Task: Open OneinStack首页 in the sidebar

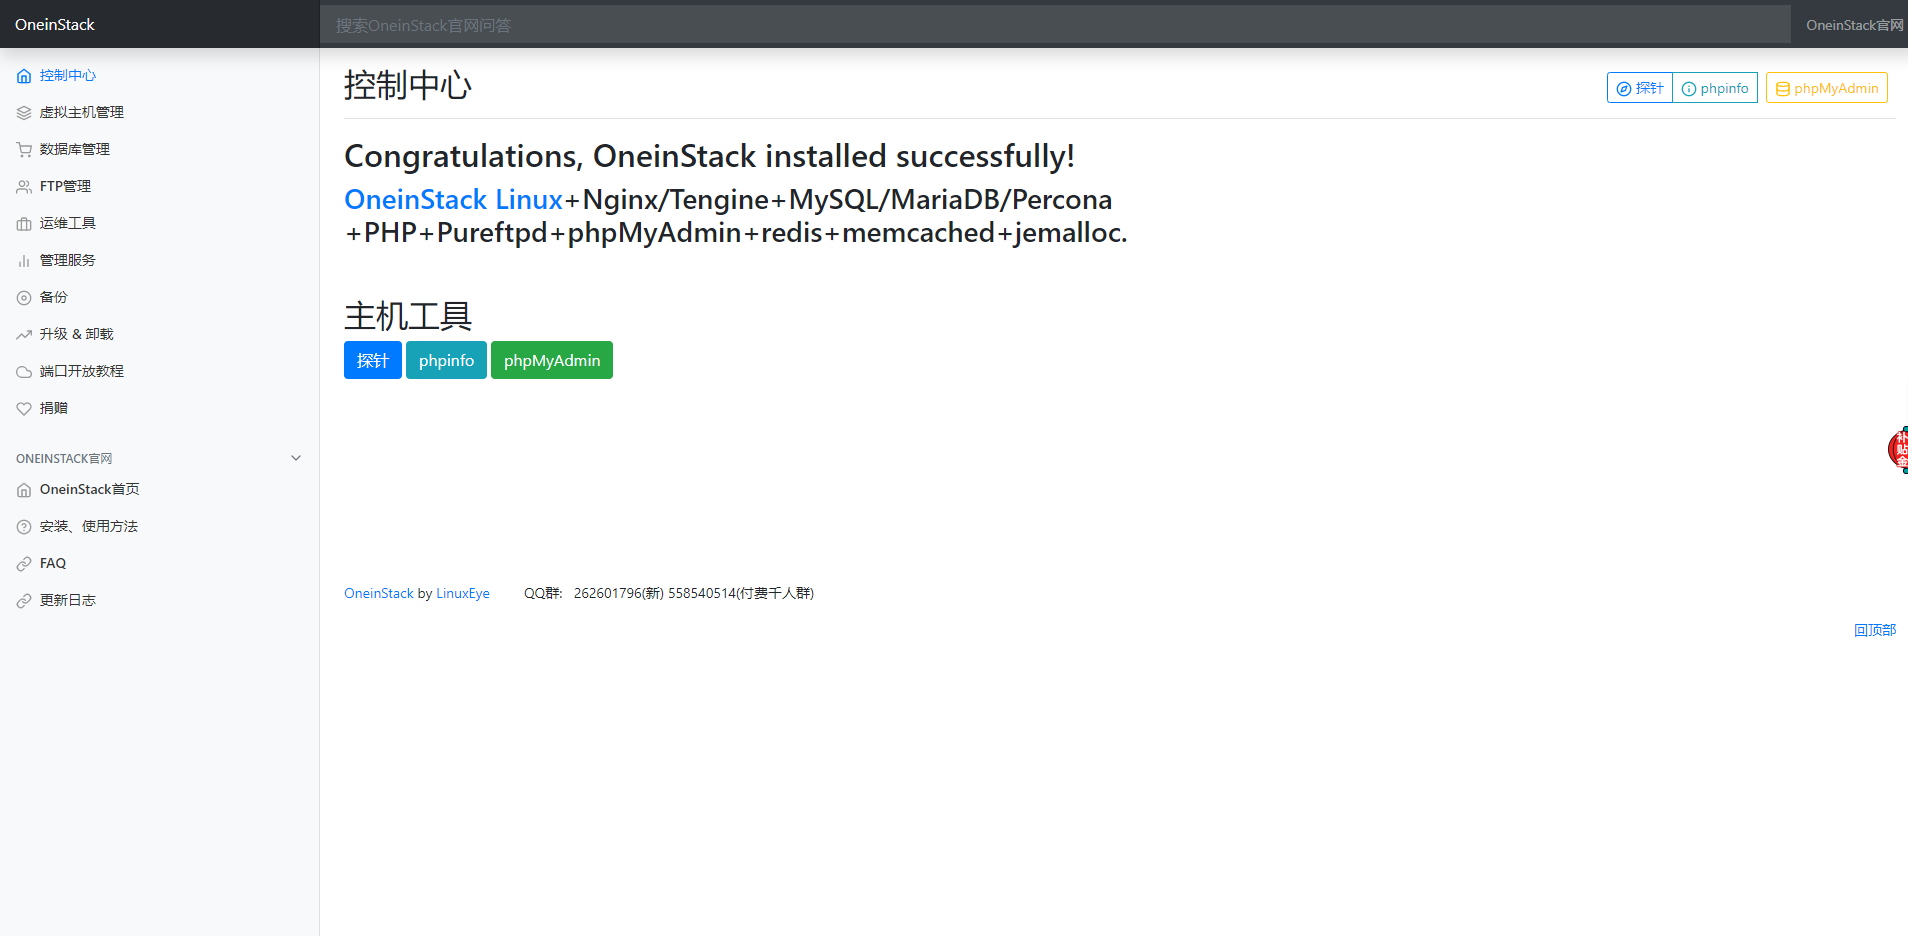Action: tap(90, 489)
